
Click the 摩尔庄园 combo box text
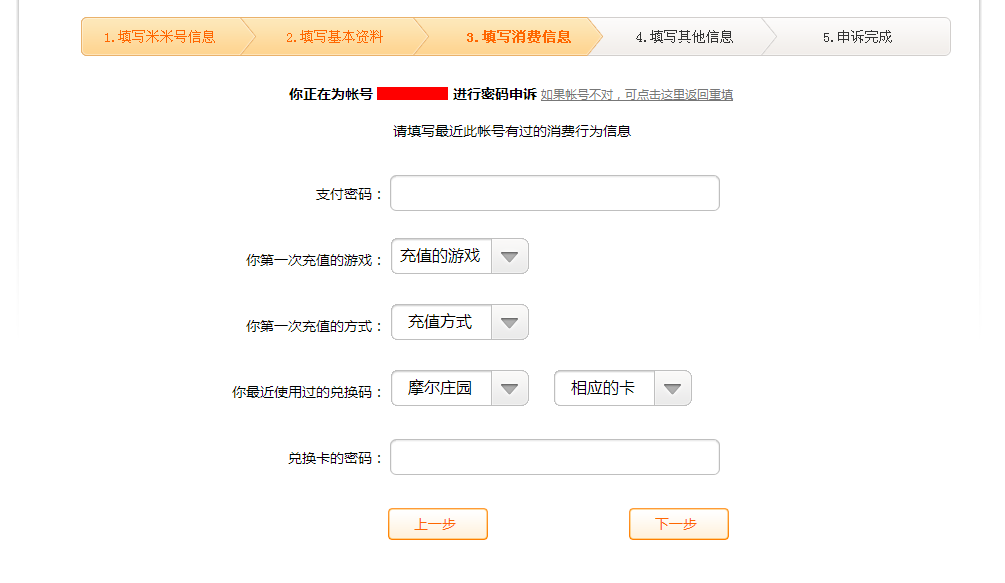441,388
